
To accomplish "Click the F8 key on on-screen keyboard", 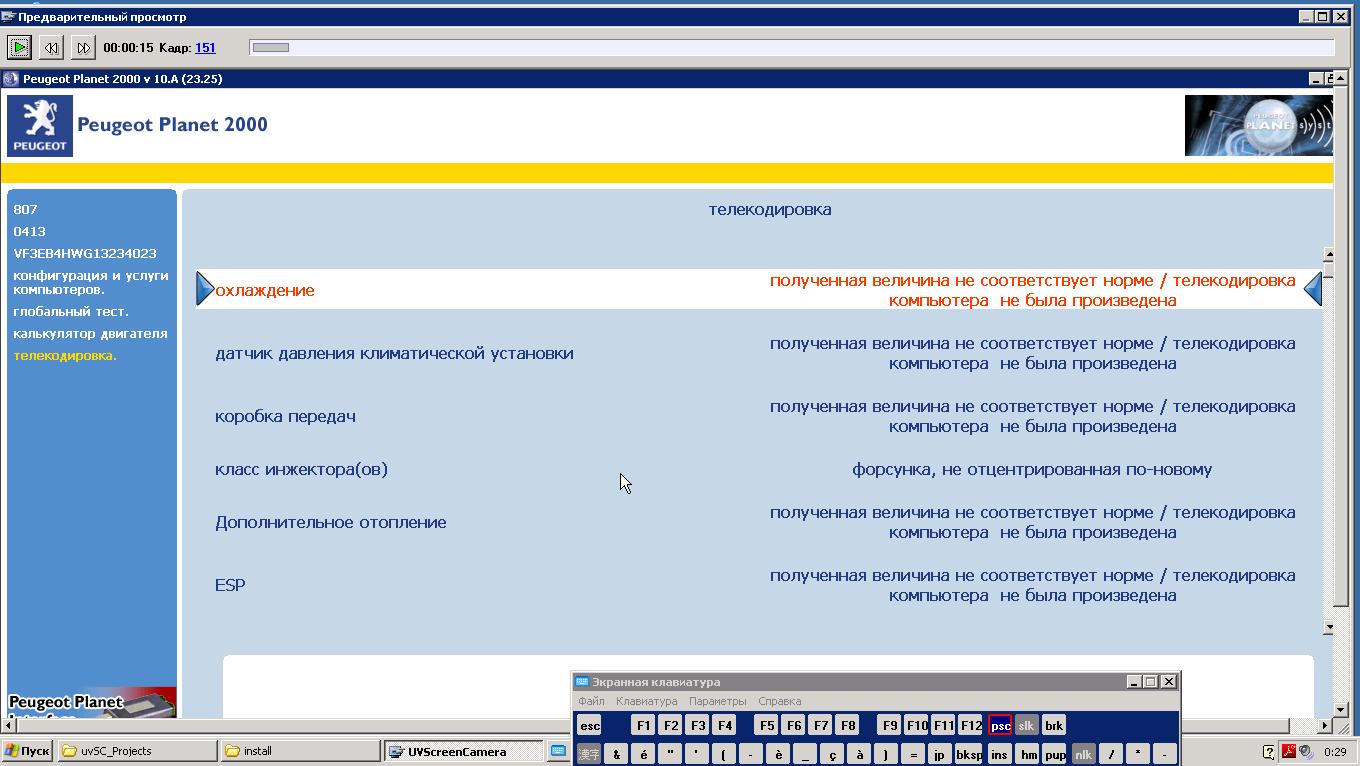I will pos(847,725).
